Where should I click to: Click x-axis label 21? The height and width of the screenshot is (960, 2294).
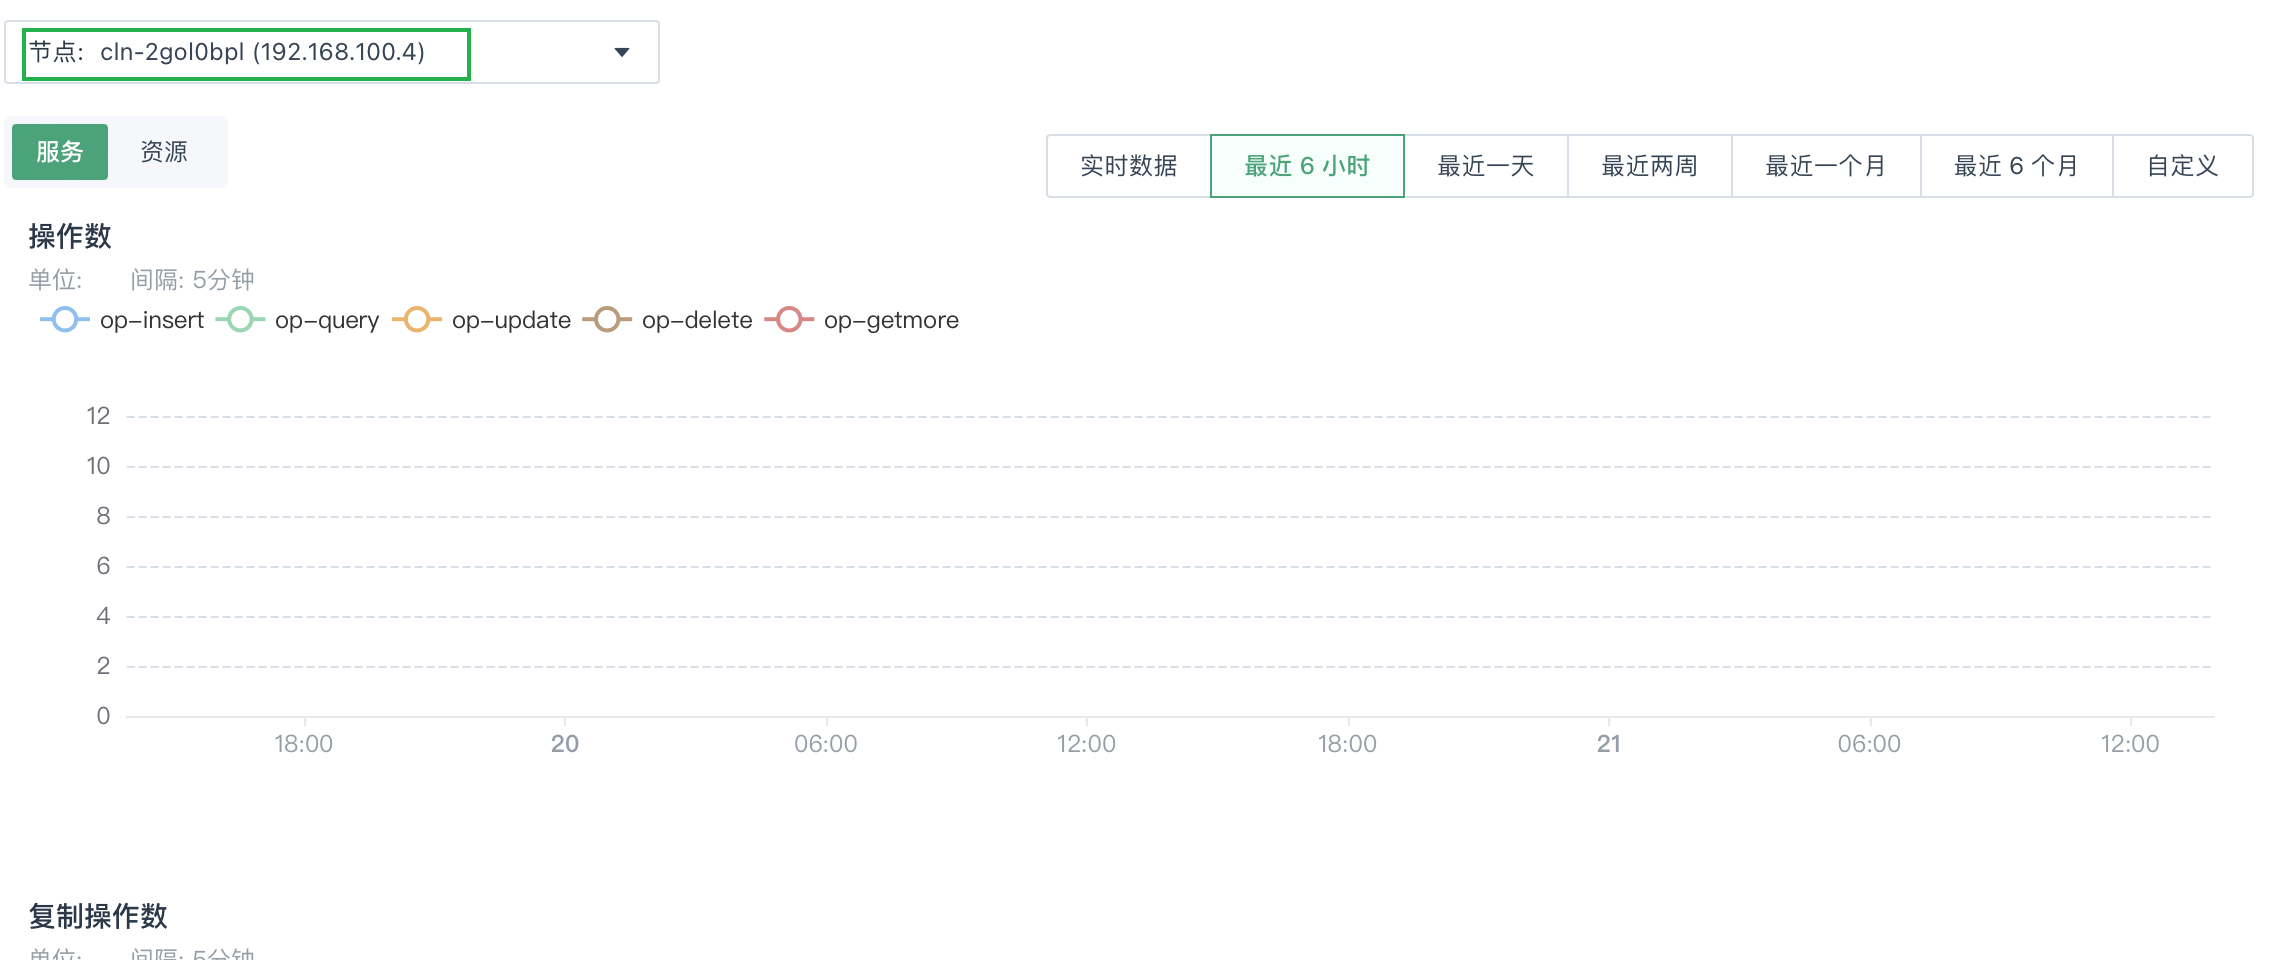[x=1609, y=744]
